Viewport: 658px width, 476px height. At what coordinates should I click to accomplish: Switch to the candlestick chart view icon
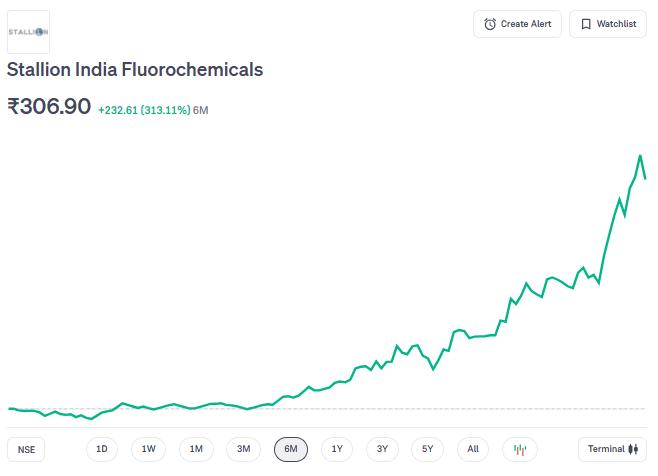(x=519, y=449)
